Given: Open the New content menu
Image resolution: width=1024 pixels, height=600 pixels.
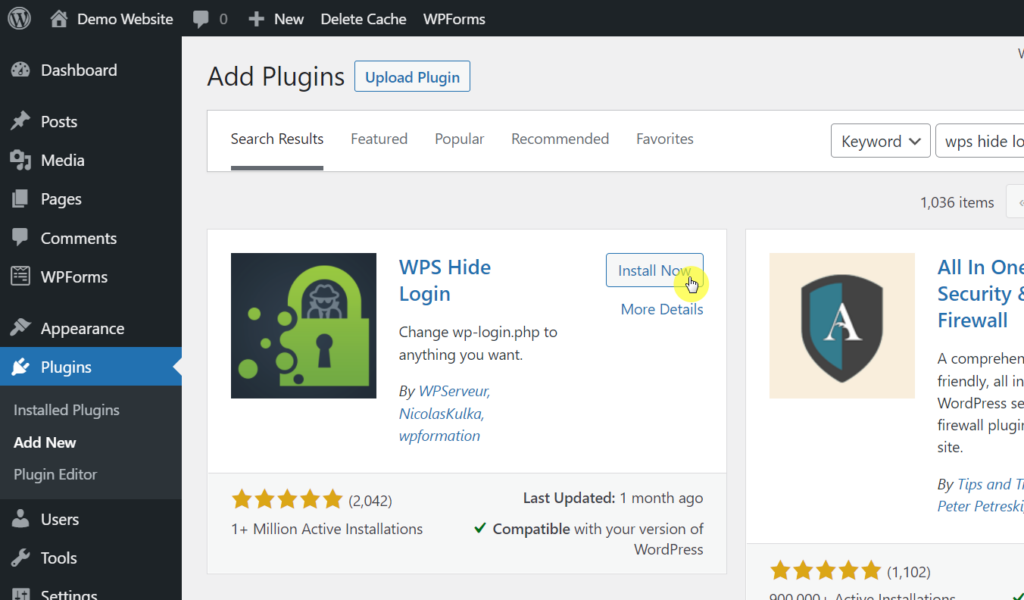Looking at the screenshot, I should 289,19.
